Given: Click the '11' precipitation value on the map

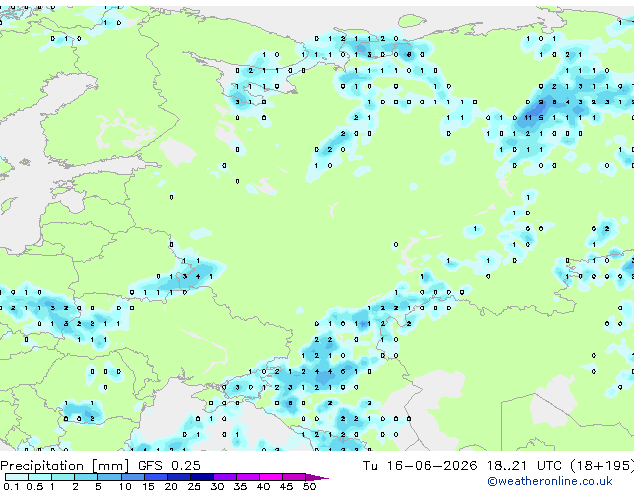Looking at the screenshot, I should [x=528, y=118].
